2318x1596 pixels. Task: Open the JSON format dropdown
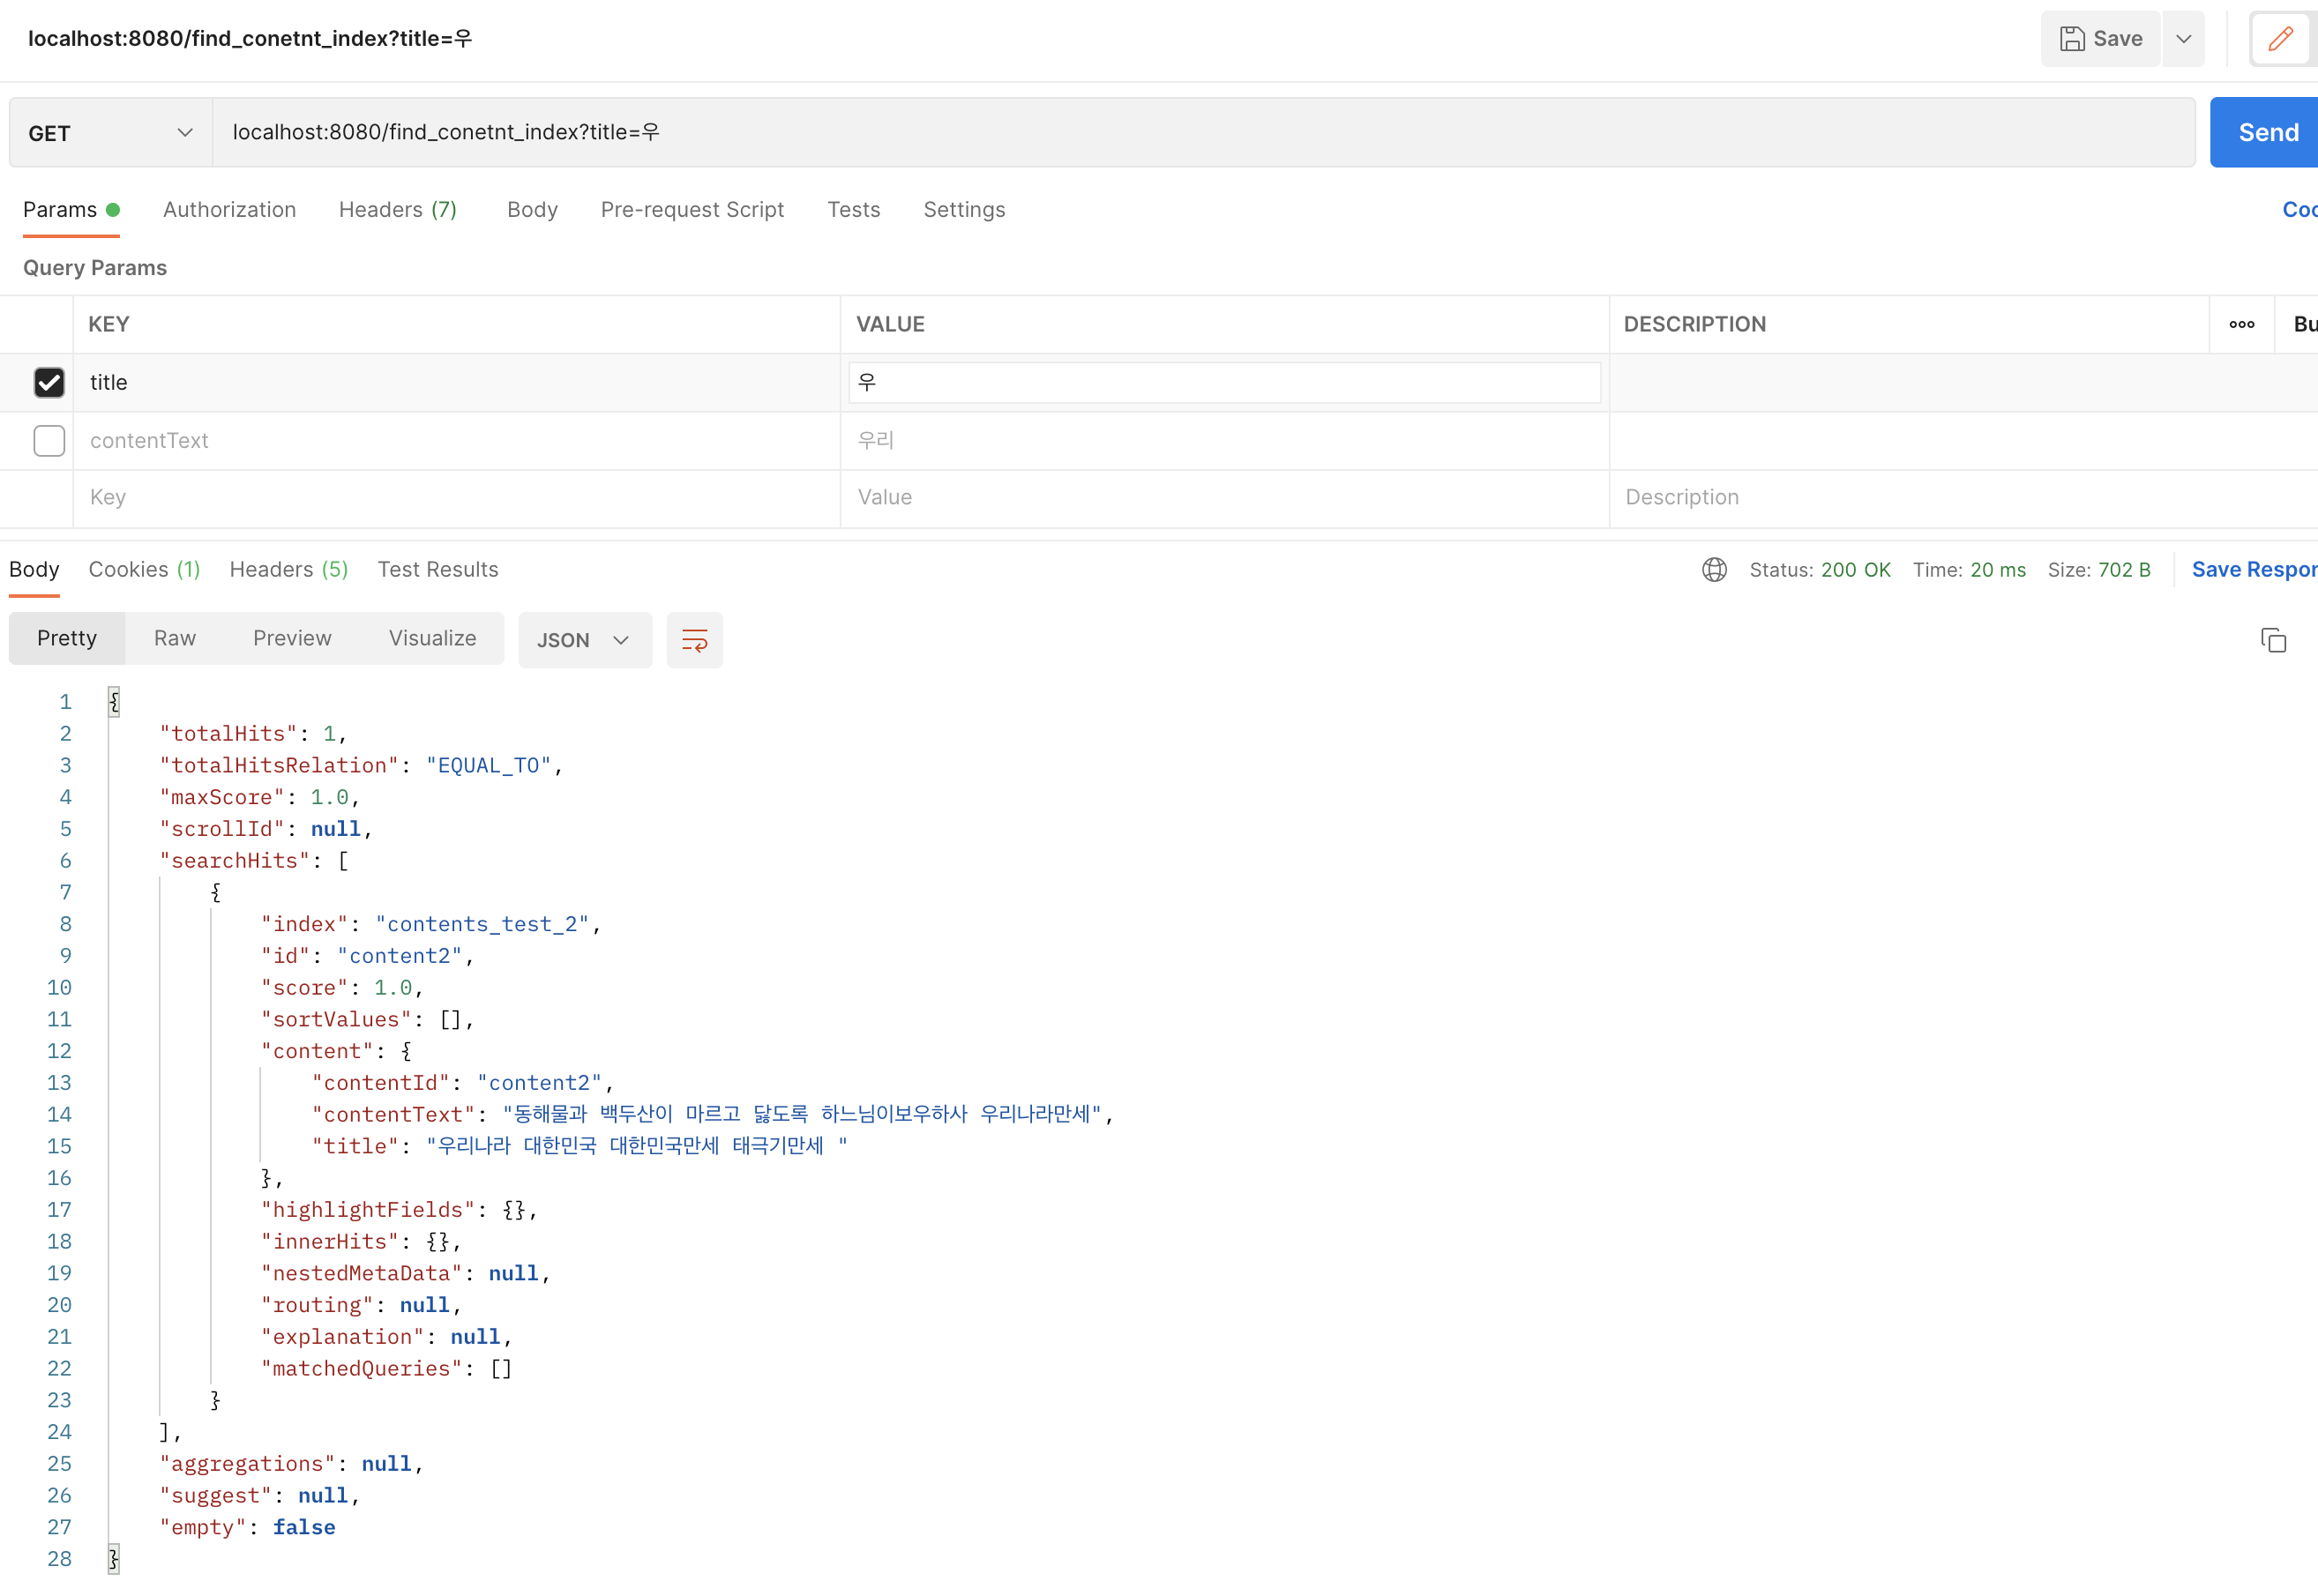pos(584,640)
